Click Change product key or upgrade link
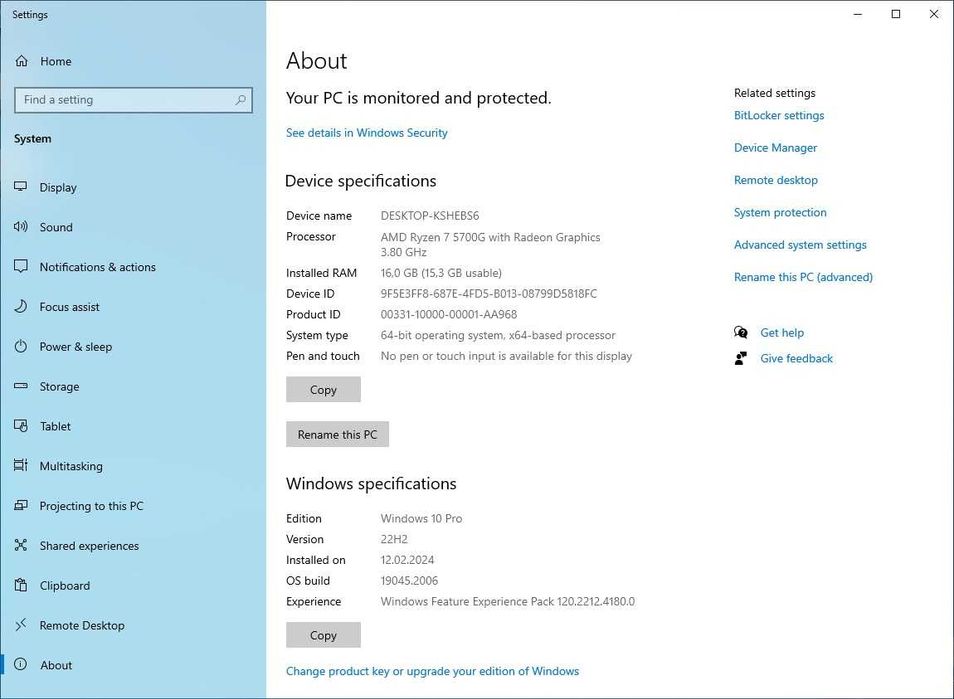 [x=433, y=671]
